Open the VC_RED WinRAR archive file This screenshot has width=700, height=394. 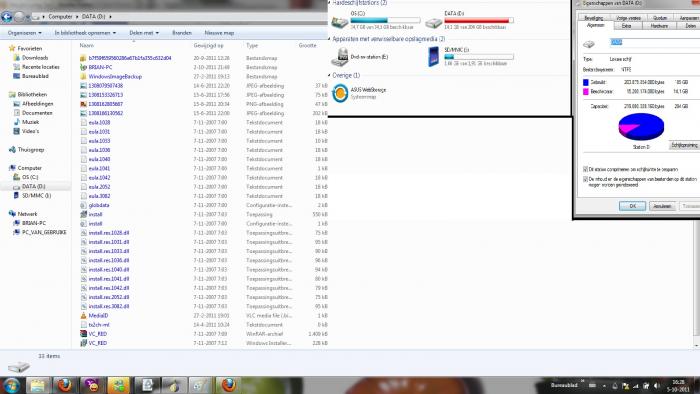97,334
